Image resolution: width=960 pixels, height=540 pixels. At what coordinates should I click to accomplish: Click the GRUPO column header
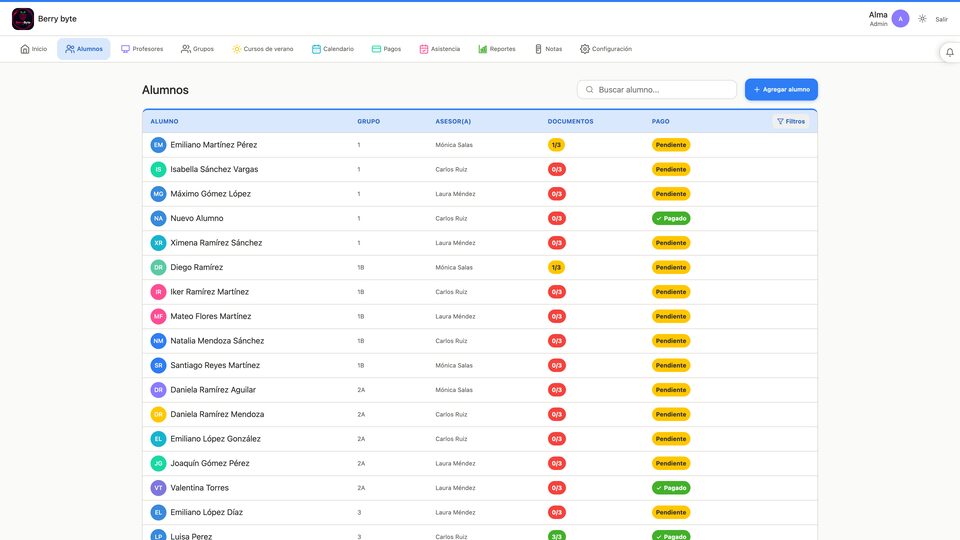pyautogui.click(x=369, y=121)
